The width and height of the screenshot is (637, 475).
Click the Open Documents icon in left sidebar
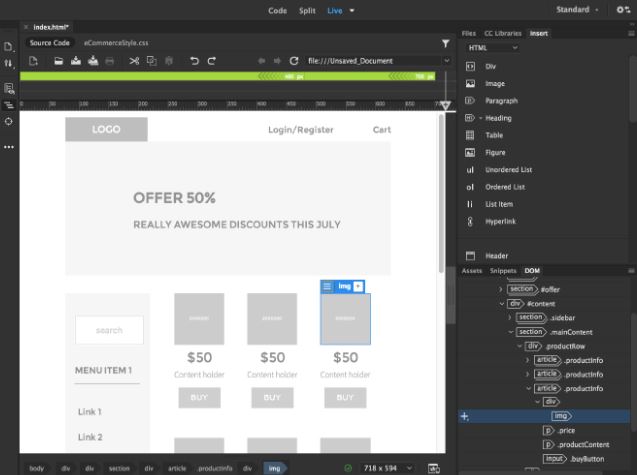tap(9, 47)
